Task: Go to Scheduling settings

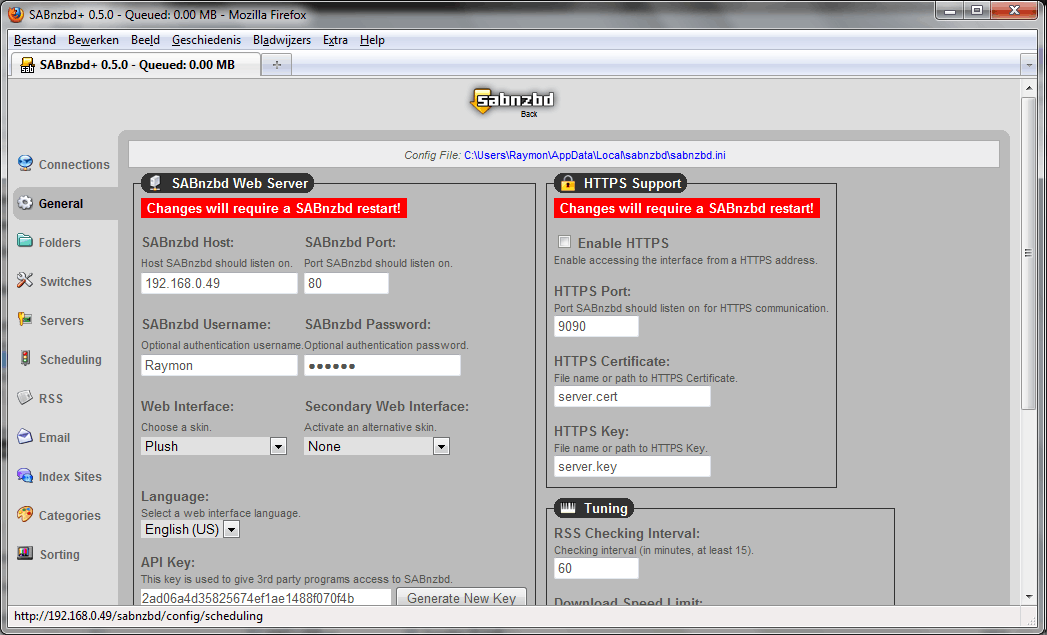Action: coord(71,359)
